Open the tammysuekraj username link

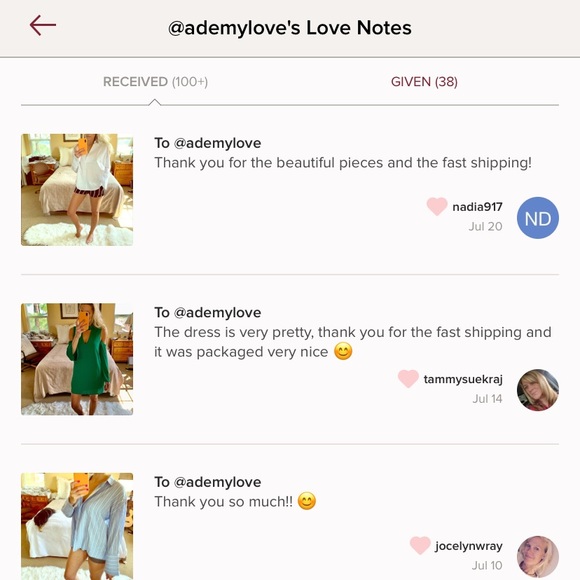[463, 379]
